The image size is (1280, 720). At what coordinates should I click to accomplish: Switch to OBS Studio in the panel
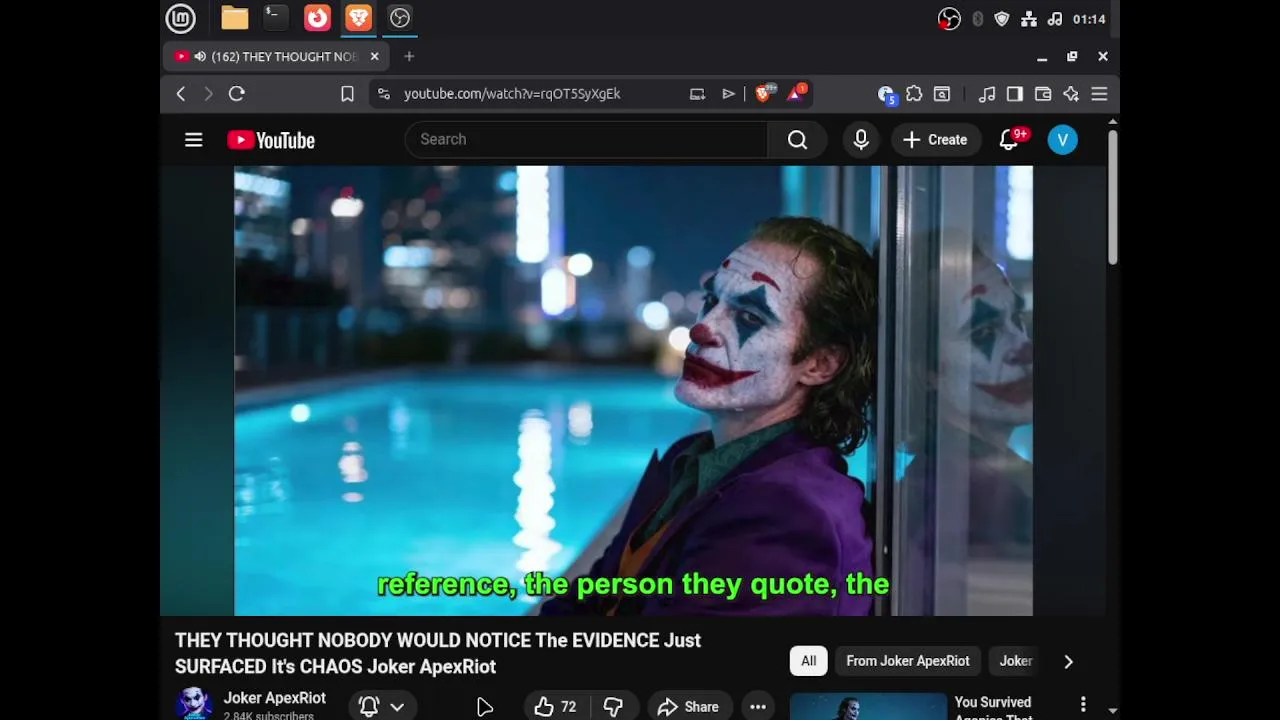pos(400,18)
